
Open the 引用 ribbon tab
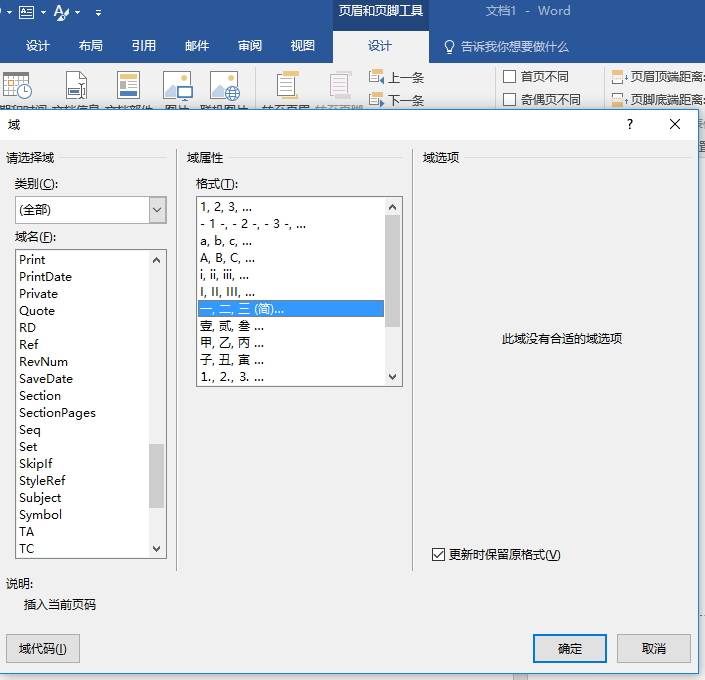tap(143, 46)
